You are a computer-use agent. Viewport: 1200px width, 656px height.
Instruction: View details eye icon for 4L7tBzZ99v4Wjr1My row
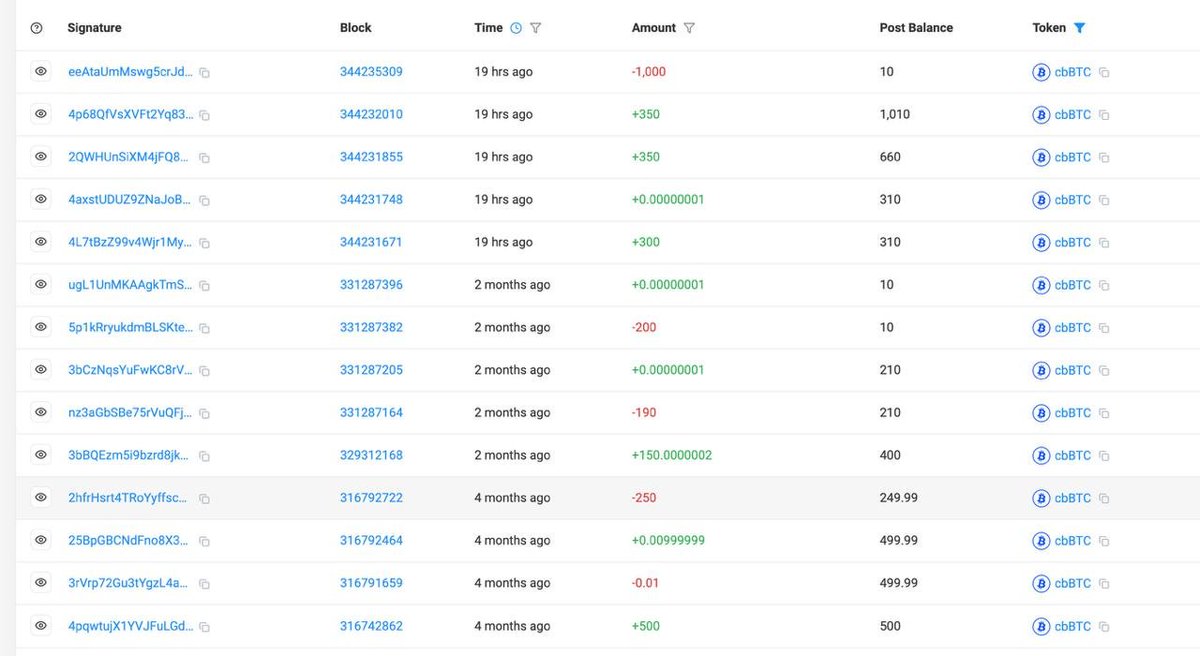pos(41,242)
